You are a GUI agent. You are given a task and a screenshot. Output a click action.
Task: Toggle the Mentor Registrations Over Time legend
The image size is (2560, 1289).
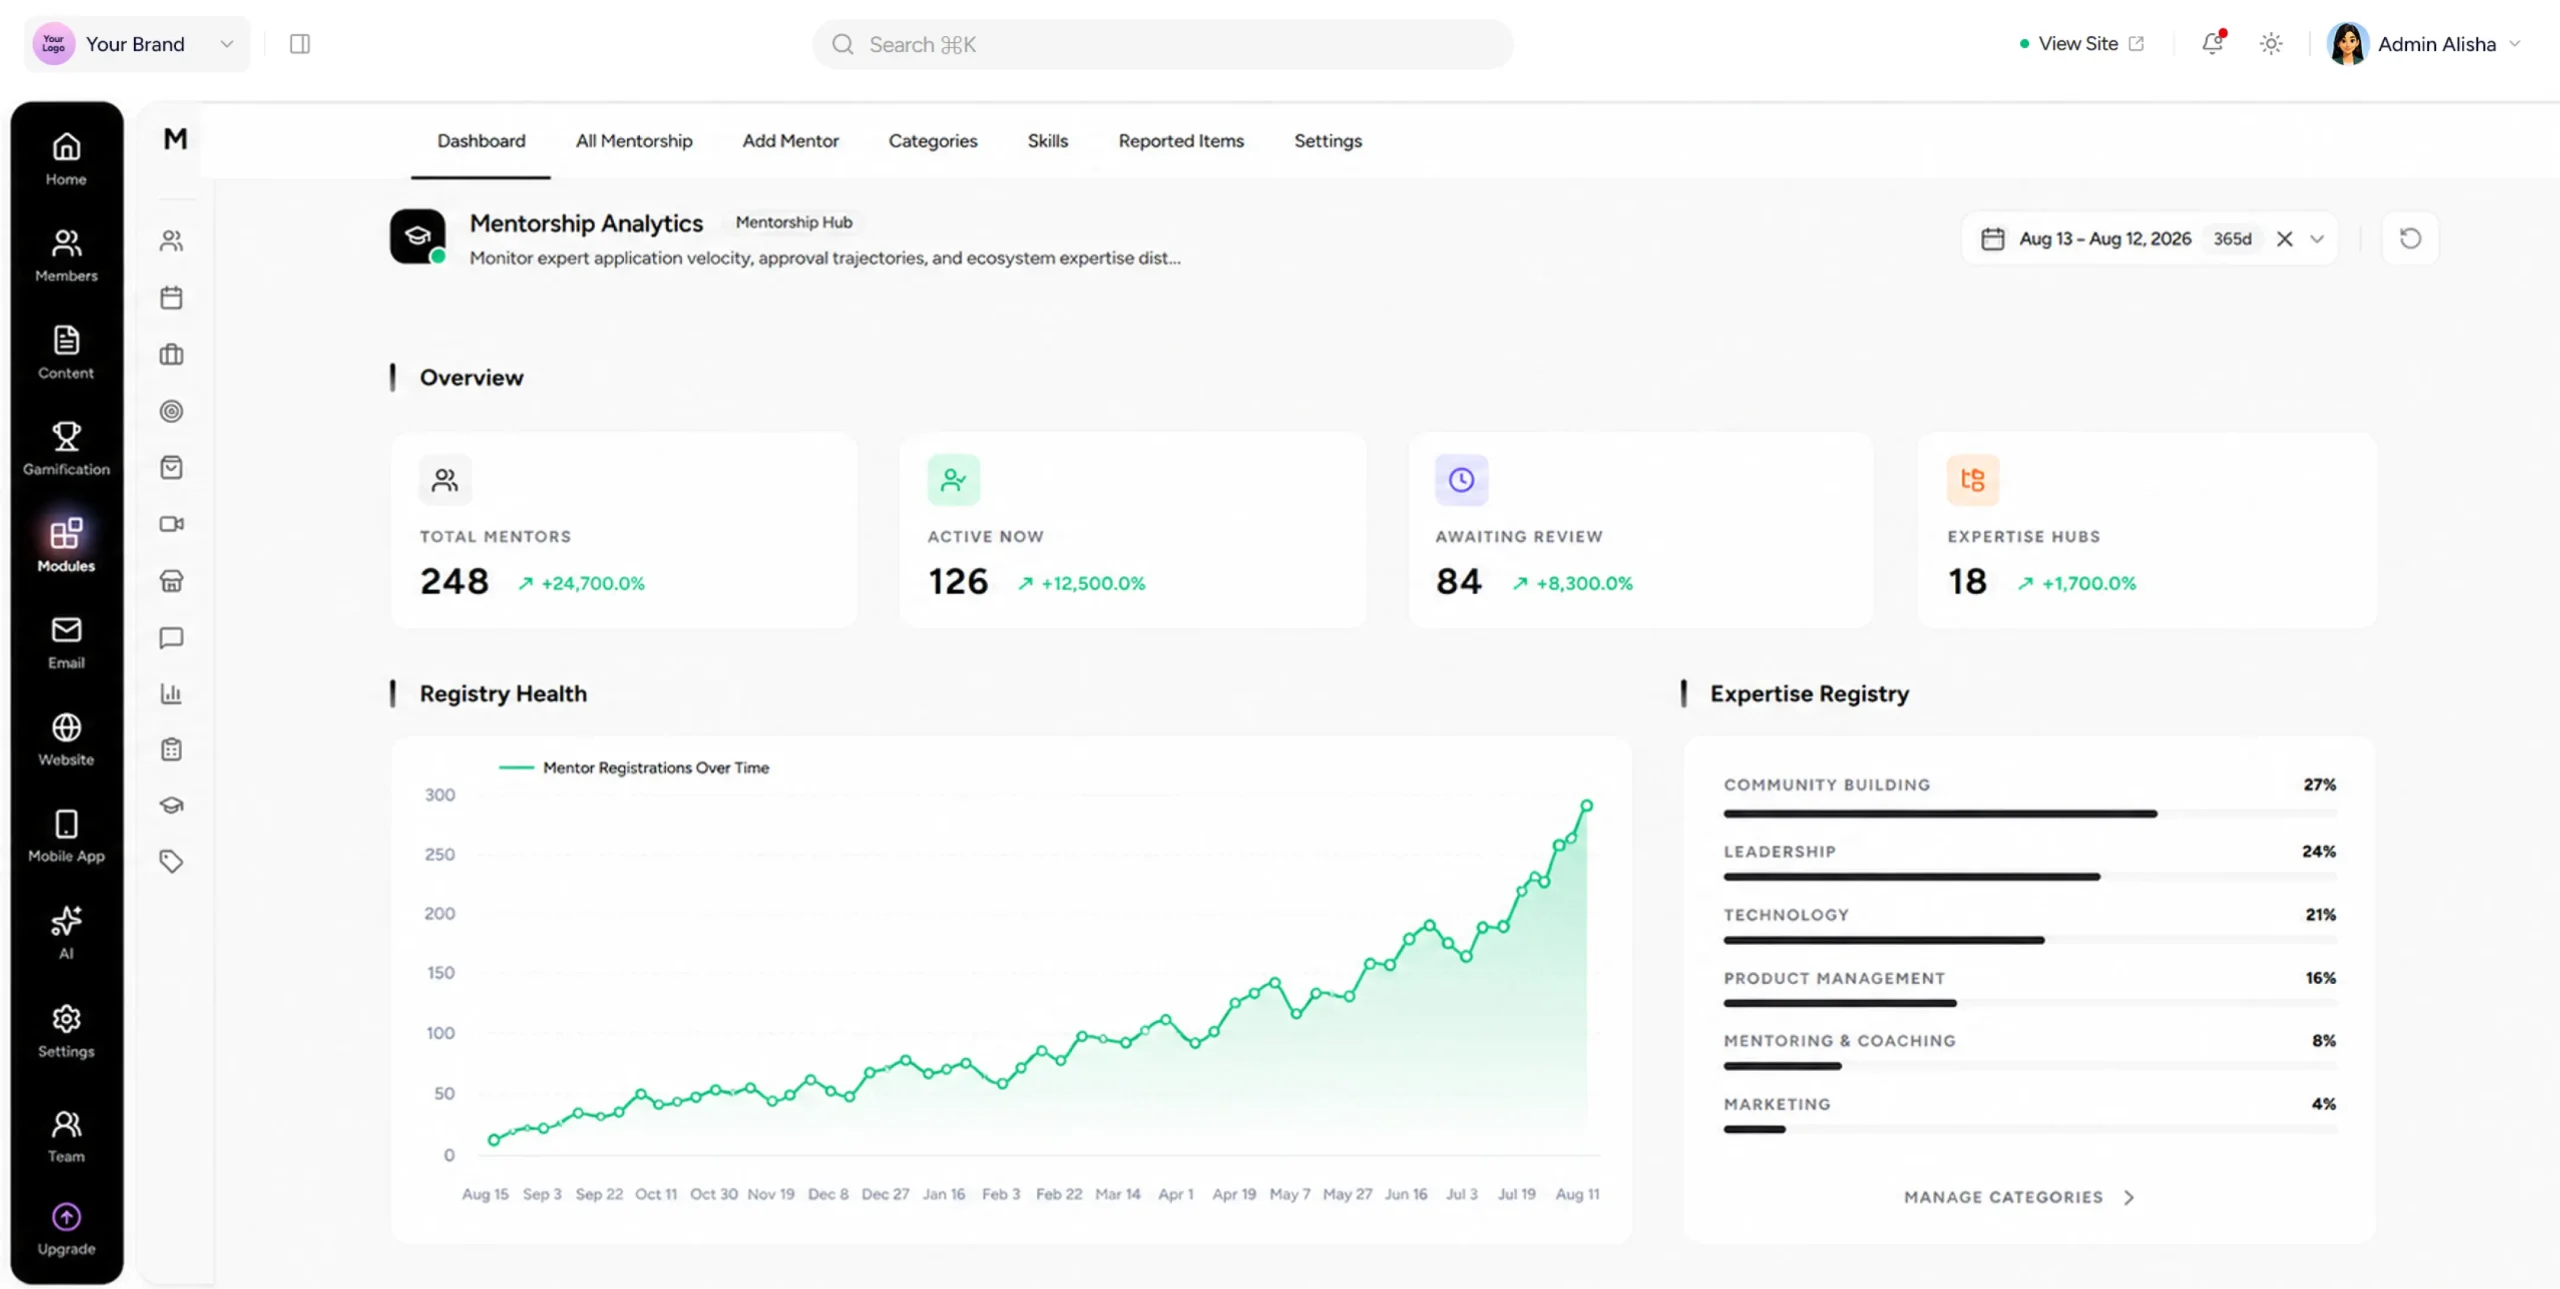click(x=634, y=768)
